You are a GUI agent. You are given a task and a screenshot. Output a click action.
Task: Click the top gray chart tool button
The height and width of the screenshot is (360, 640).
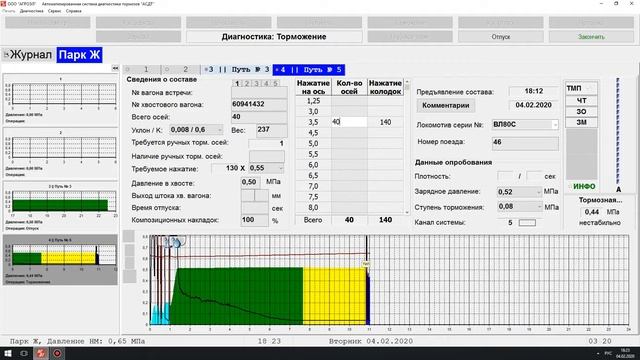(x=129, y=236)
